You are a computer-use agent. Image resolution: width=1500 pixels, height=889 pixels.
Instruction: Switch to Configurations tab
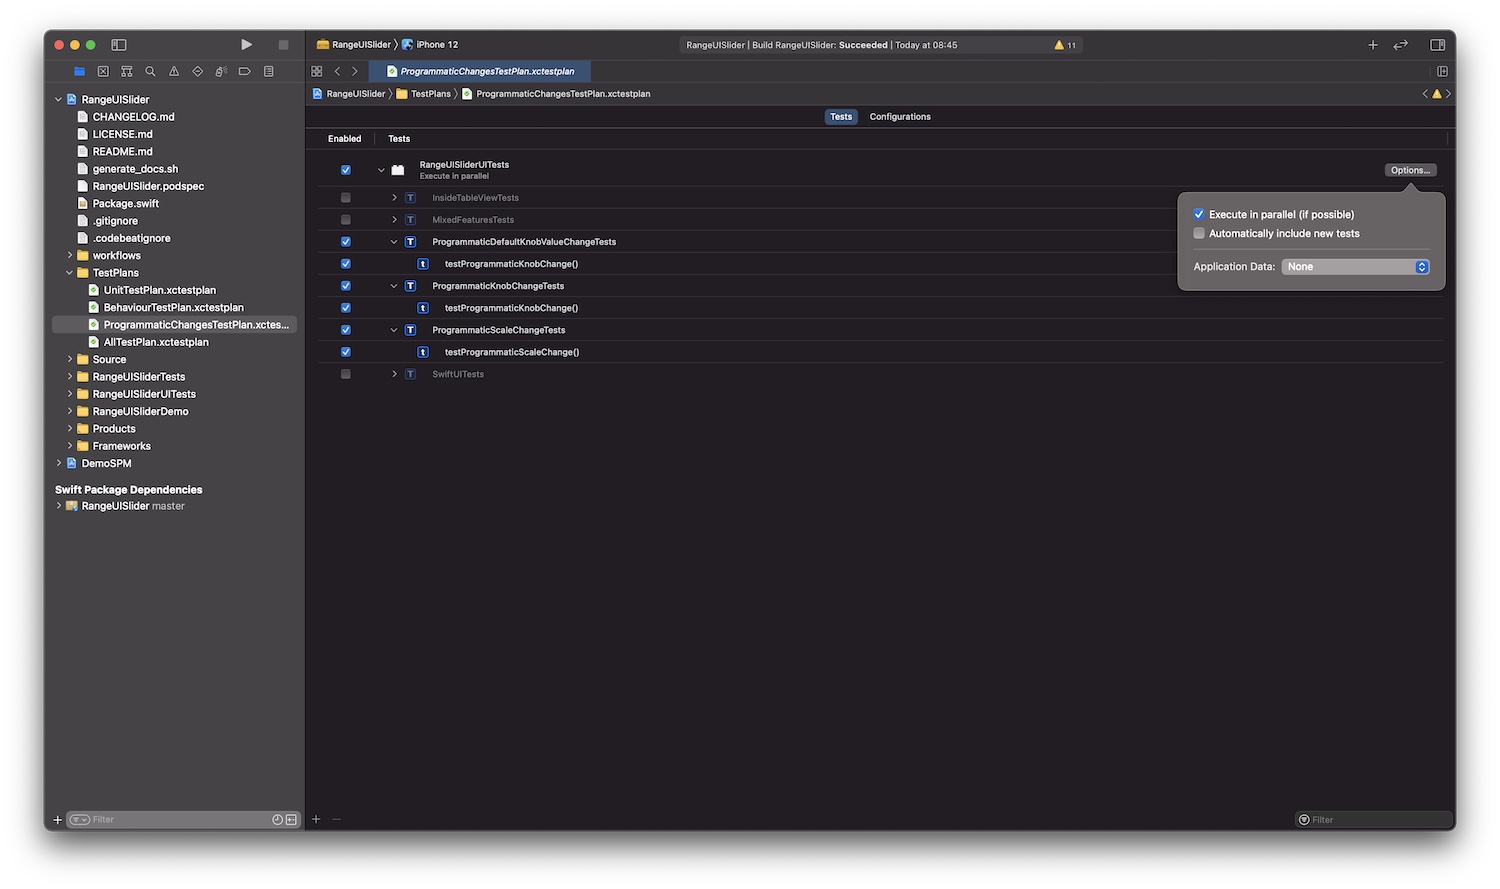[x=900, y=117]
